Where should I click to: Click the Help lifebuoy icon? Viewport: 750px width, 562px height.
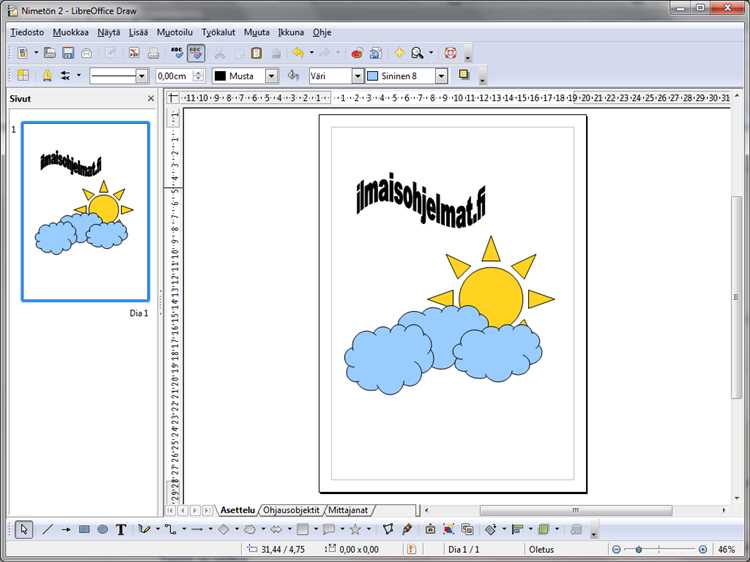point(450,53)
